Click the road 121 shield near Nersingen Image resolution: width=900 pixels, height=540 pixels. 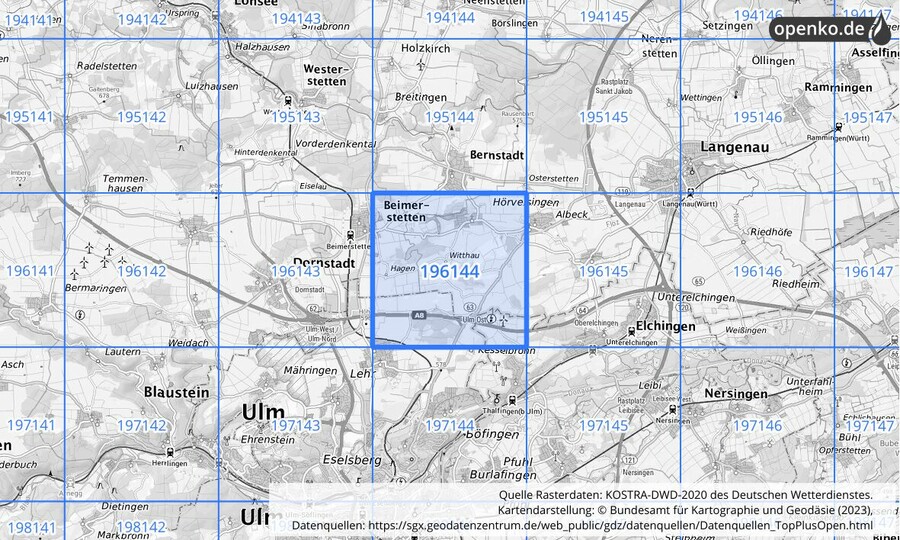[630, 461]
